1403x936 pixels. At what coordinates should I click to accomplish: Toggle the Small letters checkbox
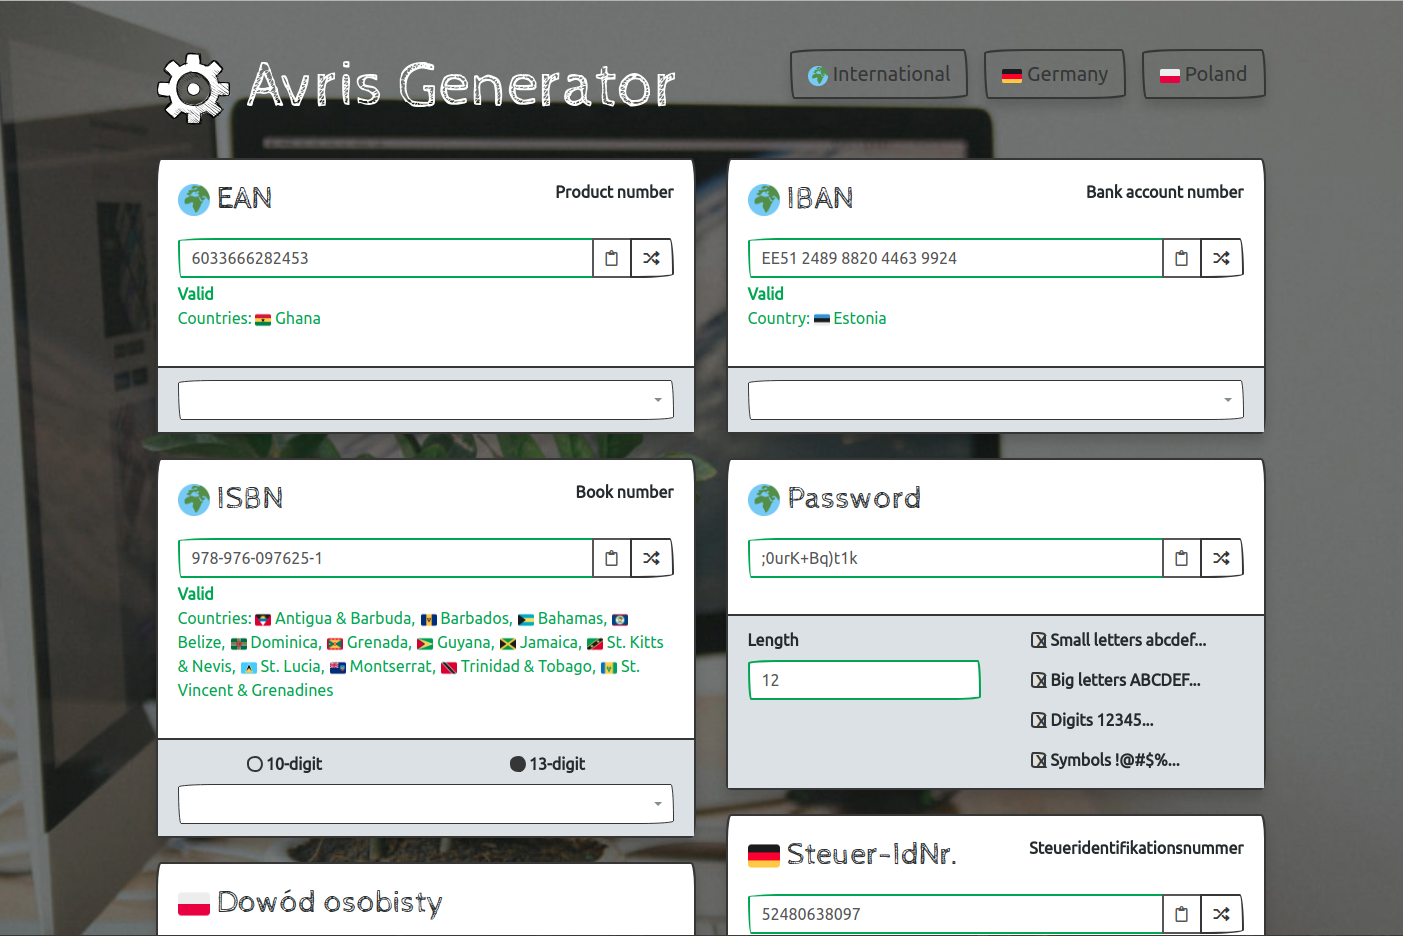click(1039, 640)
